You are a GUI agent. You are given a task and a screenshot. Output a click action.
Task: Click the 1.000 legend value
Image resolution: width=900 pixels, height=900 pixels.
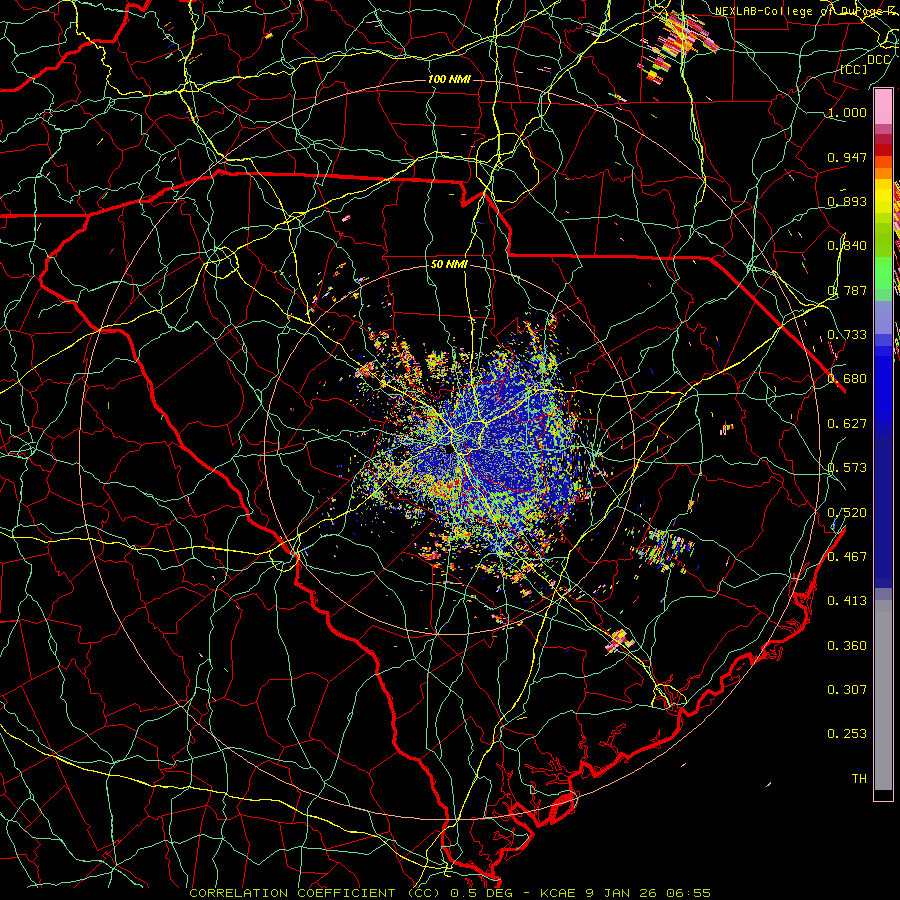click(x=847, y=112)
